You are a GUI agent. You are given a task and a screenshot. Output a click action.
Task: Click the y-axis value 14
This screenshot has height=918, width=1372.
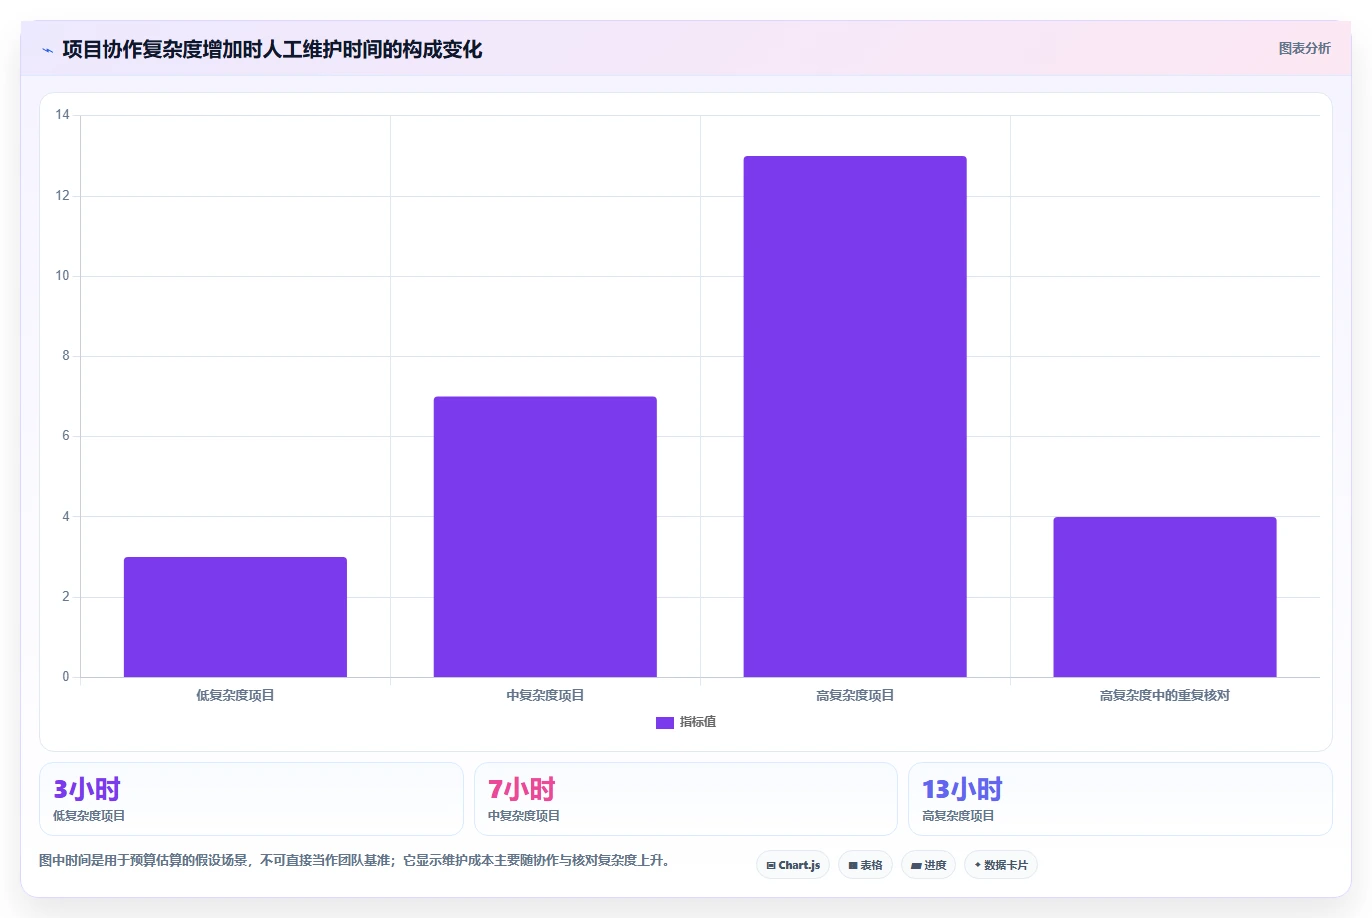[x=63, y=115]
